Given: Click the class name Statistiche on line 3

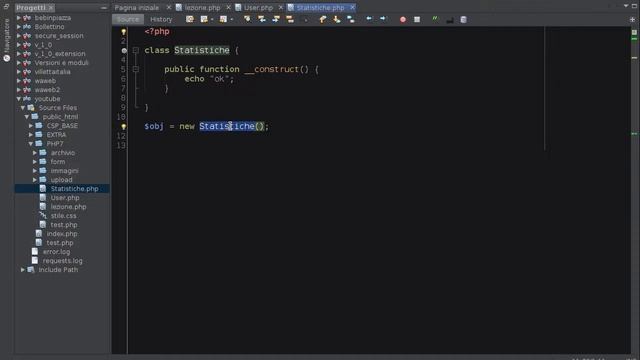Looking at the screenshot, I should pyautogui.click(x=202, y=50).
